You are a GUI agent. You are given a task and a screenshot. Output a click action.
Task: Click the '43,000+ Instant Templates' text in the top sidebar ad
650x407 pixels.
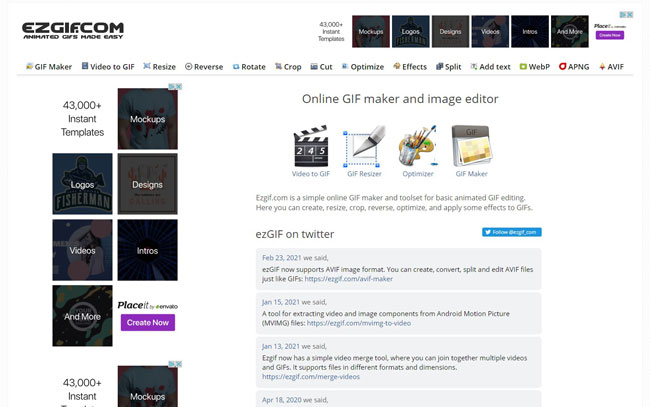coord(82,119)
